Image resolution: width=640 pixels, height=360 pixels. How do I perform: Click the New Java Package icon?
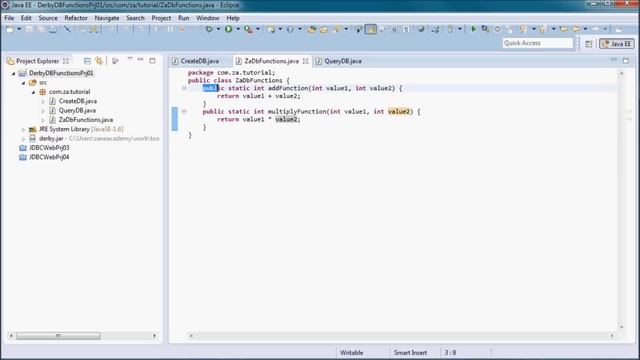(x=271, y=29)
